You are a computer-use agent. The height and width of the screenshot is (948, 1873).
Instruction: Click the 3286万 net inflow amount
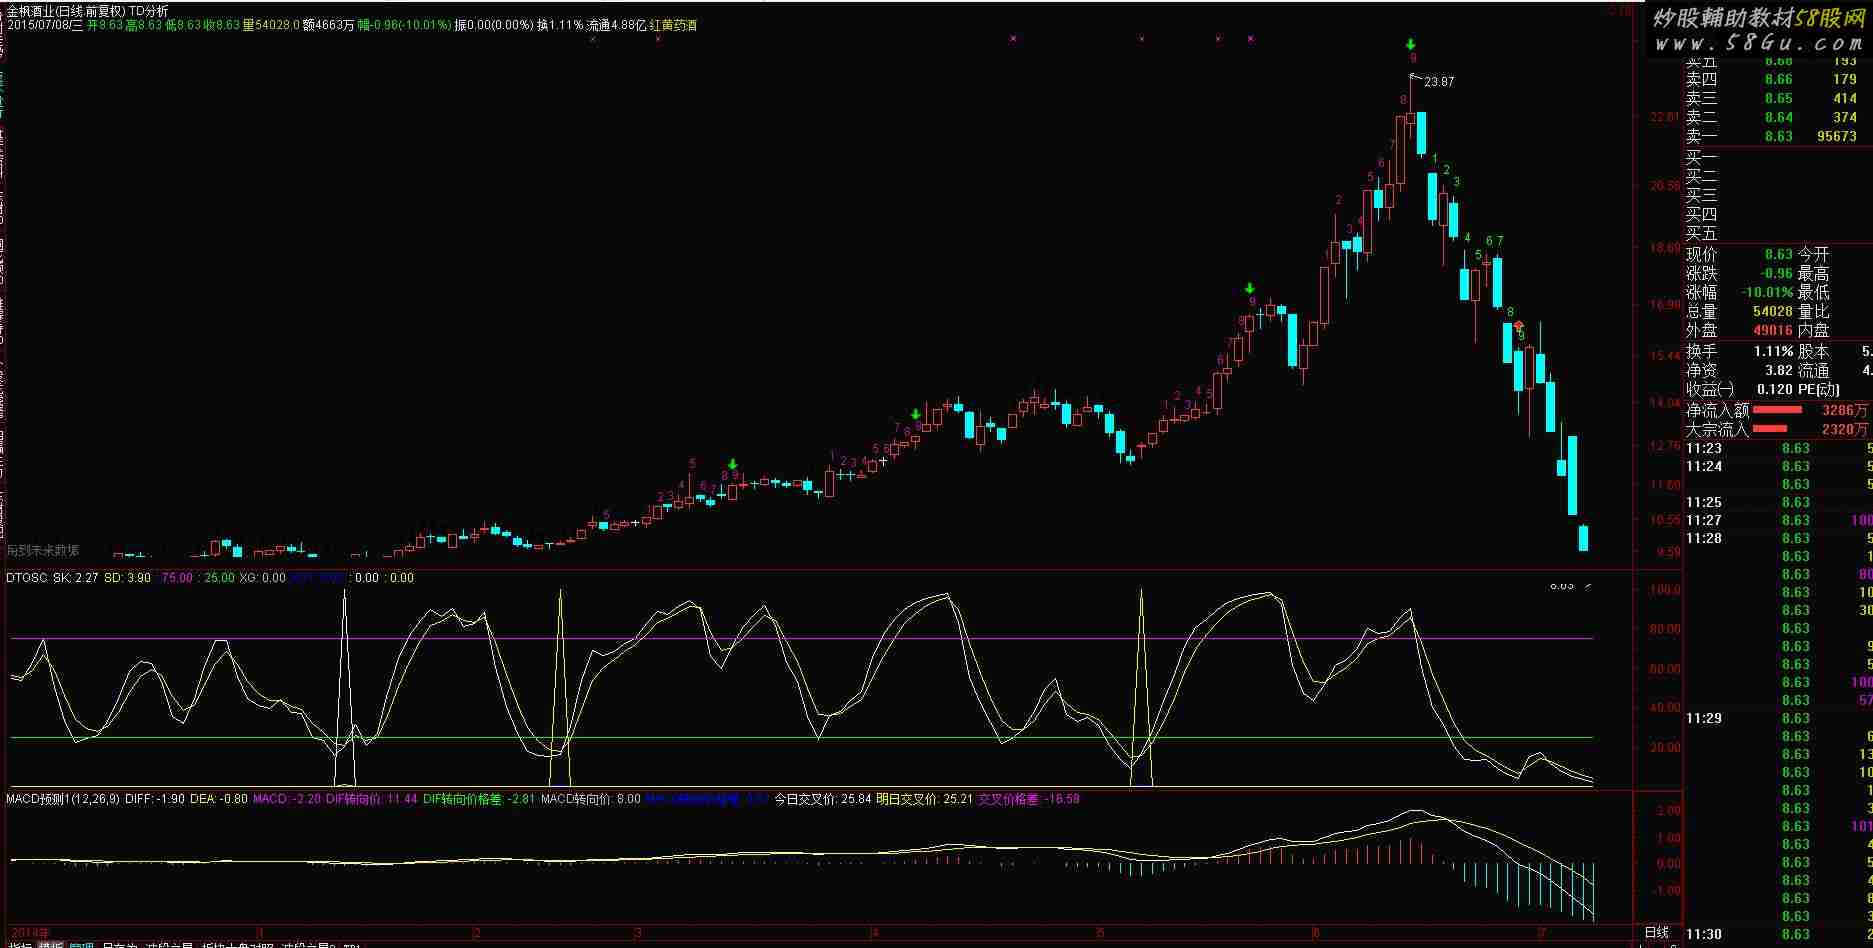tap(1845, 410)
